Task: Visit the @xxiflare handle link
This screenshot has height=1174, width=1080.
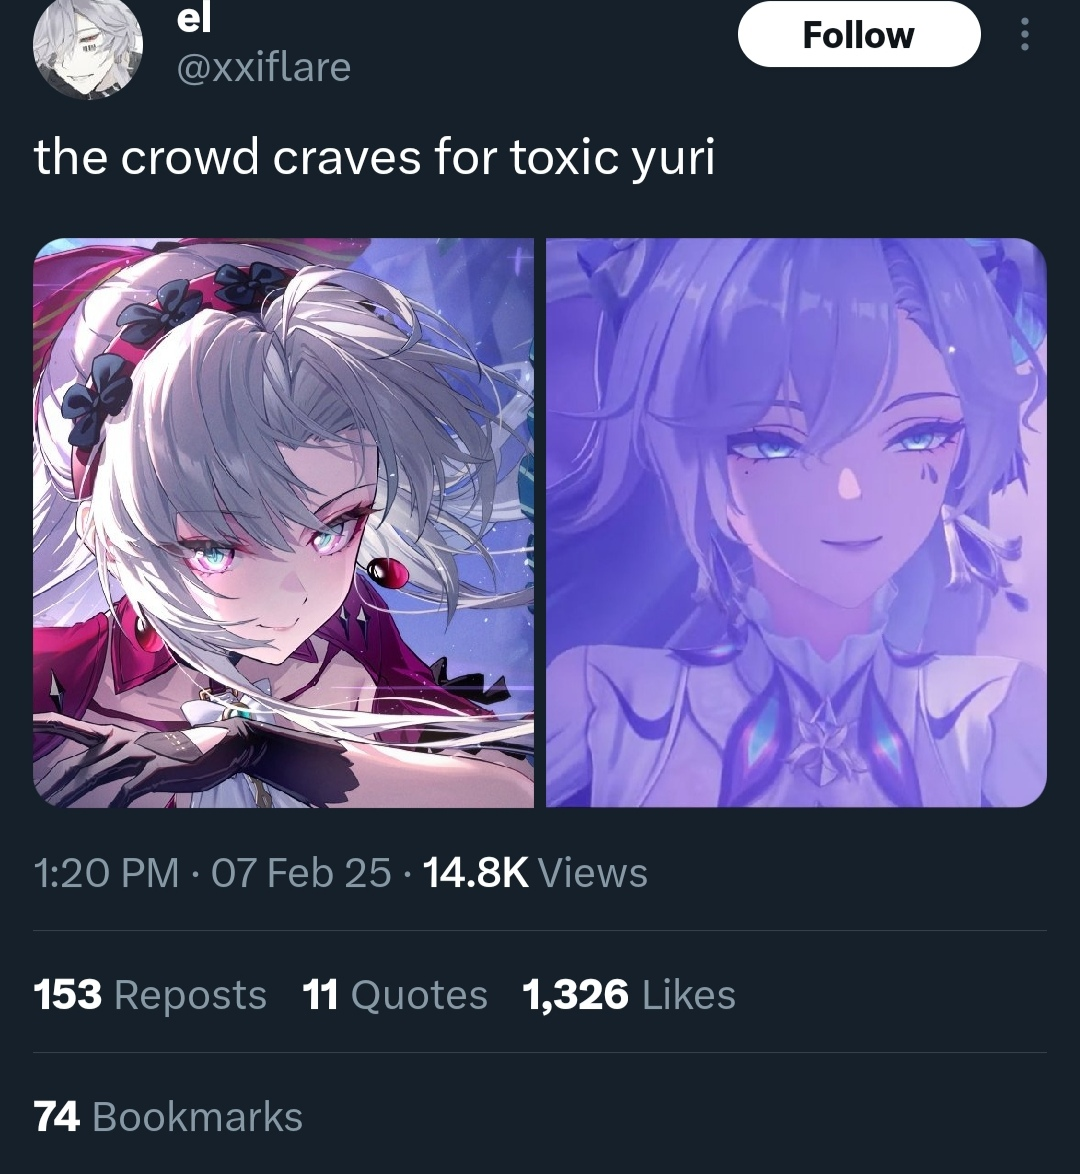Action: pyautogui.click(x=264, y=68)
